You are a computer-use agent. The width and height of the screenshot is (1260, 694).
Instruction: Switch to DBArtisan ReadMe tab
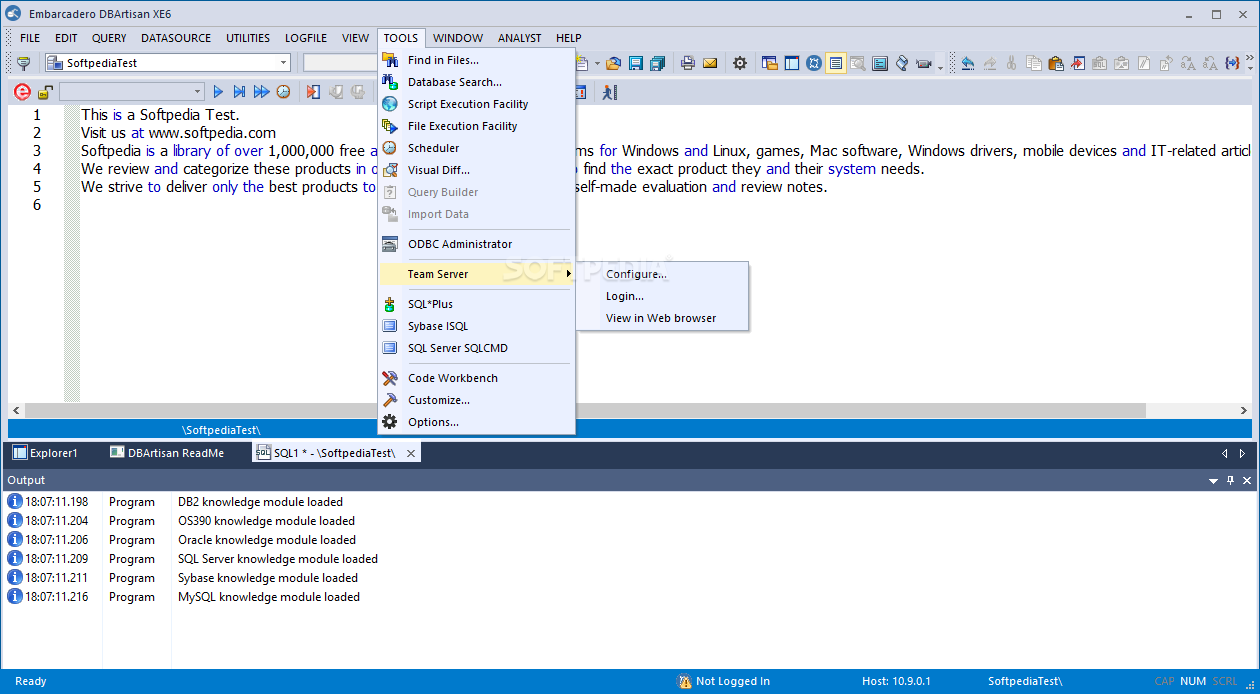tap(167, 453)
